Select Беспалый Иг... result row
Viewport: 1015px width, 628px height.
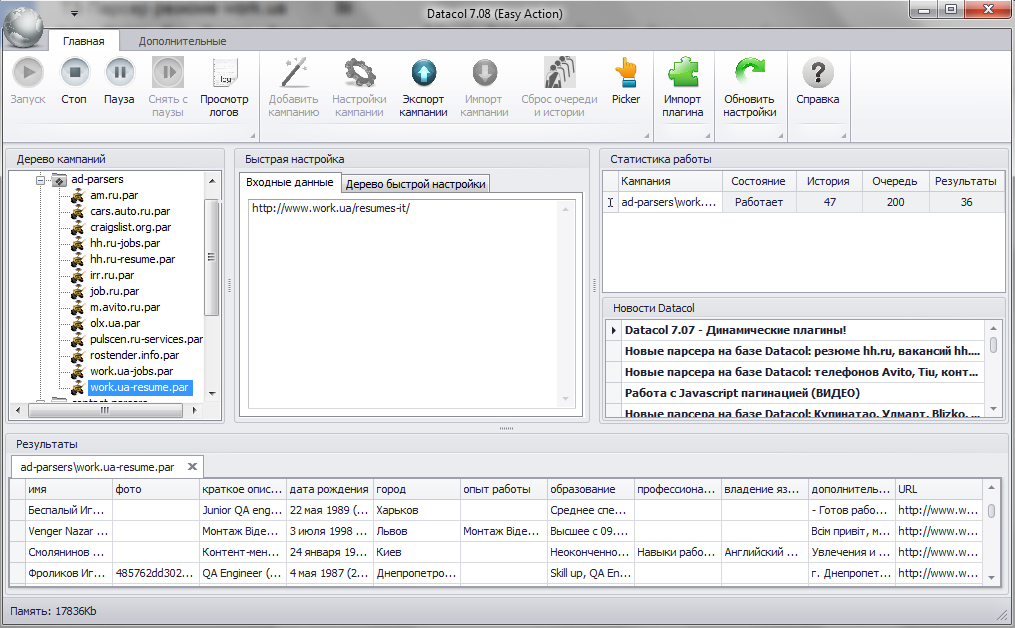pyautogui.click(x=498, y=510)
